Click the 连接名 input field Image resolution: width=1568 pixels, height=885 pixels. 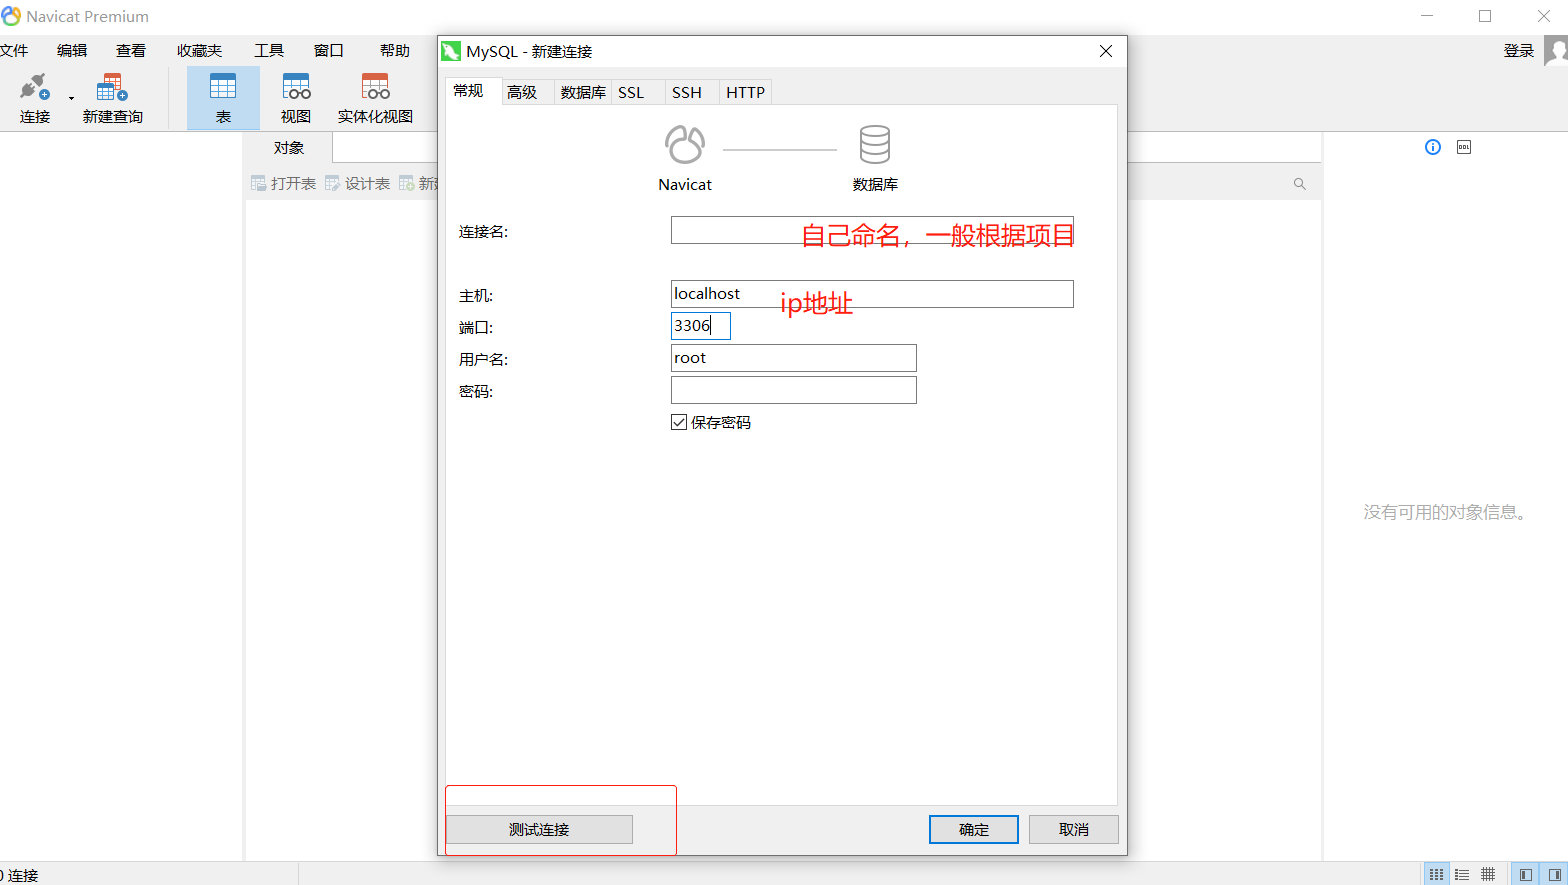(x=872, y=230)
